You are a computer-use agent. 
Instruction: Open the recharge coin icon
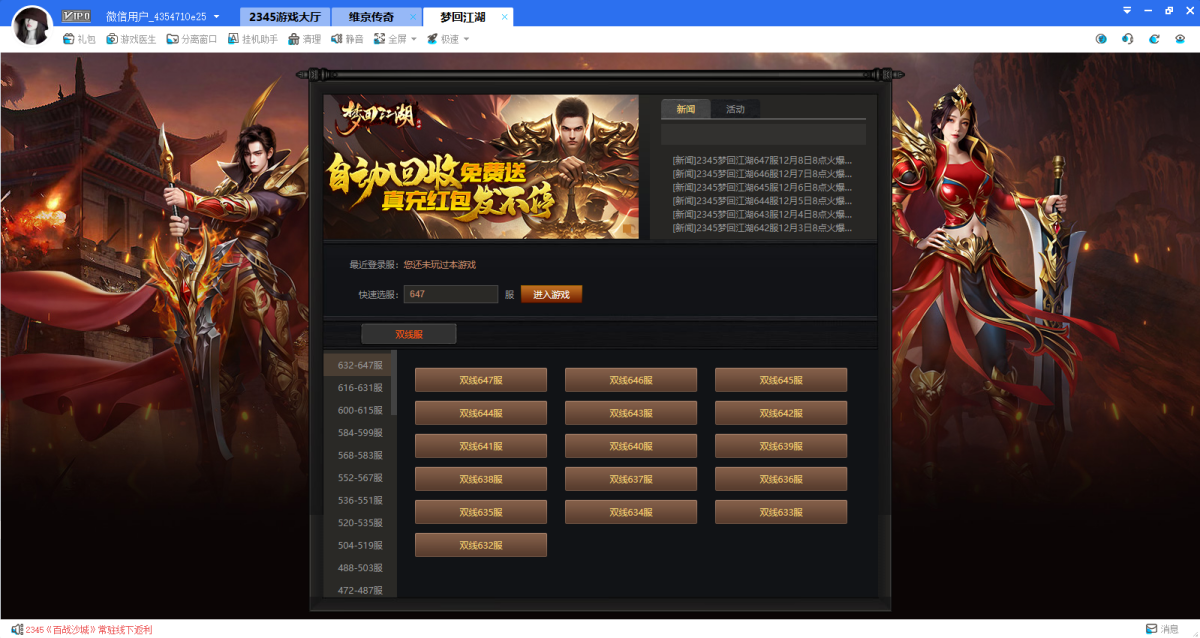pyautogui.click(x=1101, y=39)
